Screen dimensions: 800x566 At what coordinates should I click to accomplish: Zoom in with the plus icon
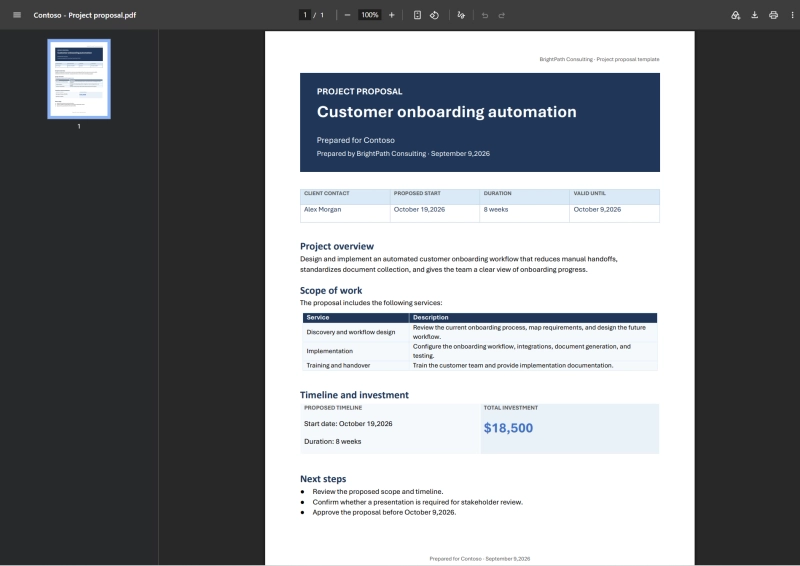pos(391,15)
